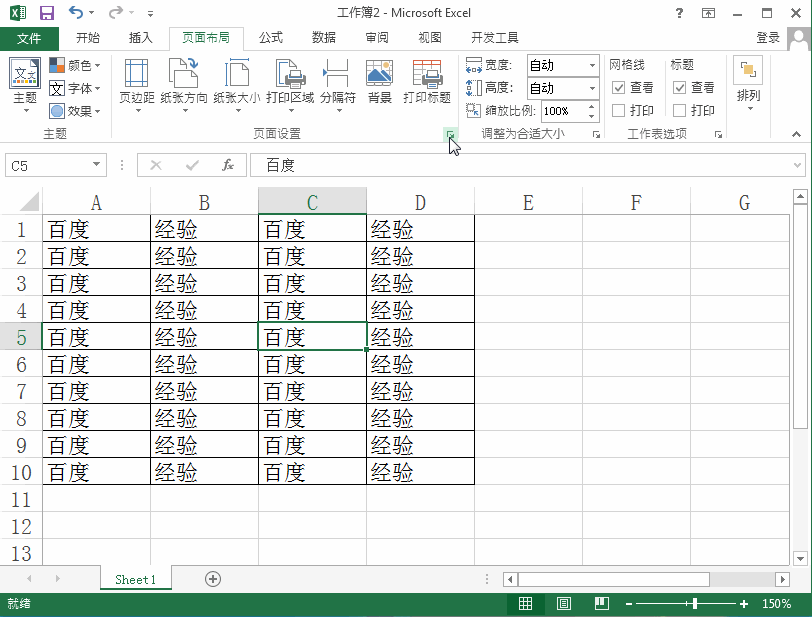Select the Sheet1 tab

(136, 579)
